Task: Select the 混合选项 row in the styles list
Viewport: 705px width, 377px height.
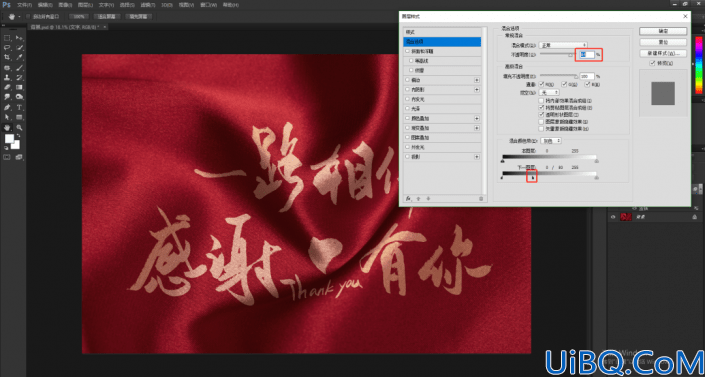Action: coord(442,42)
